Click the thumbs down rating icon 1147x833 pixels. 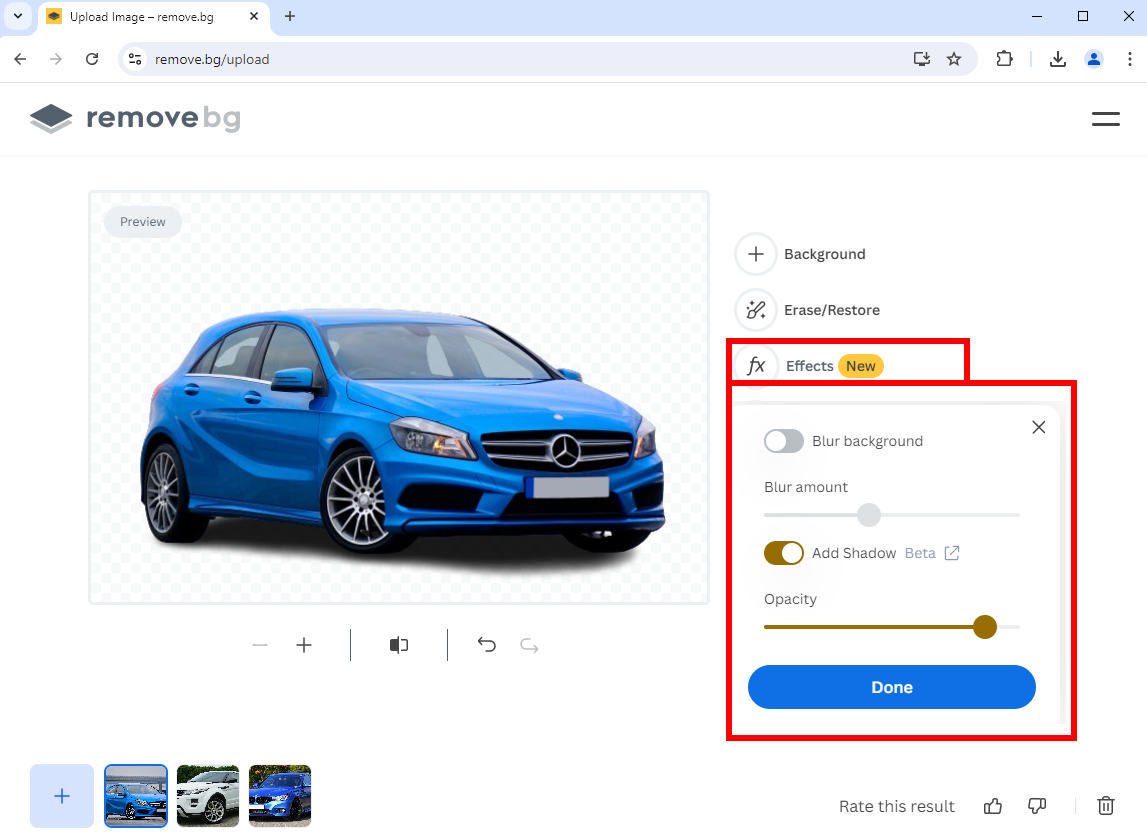1037,806
